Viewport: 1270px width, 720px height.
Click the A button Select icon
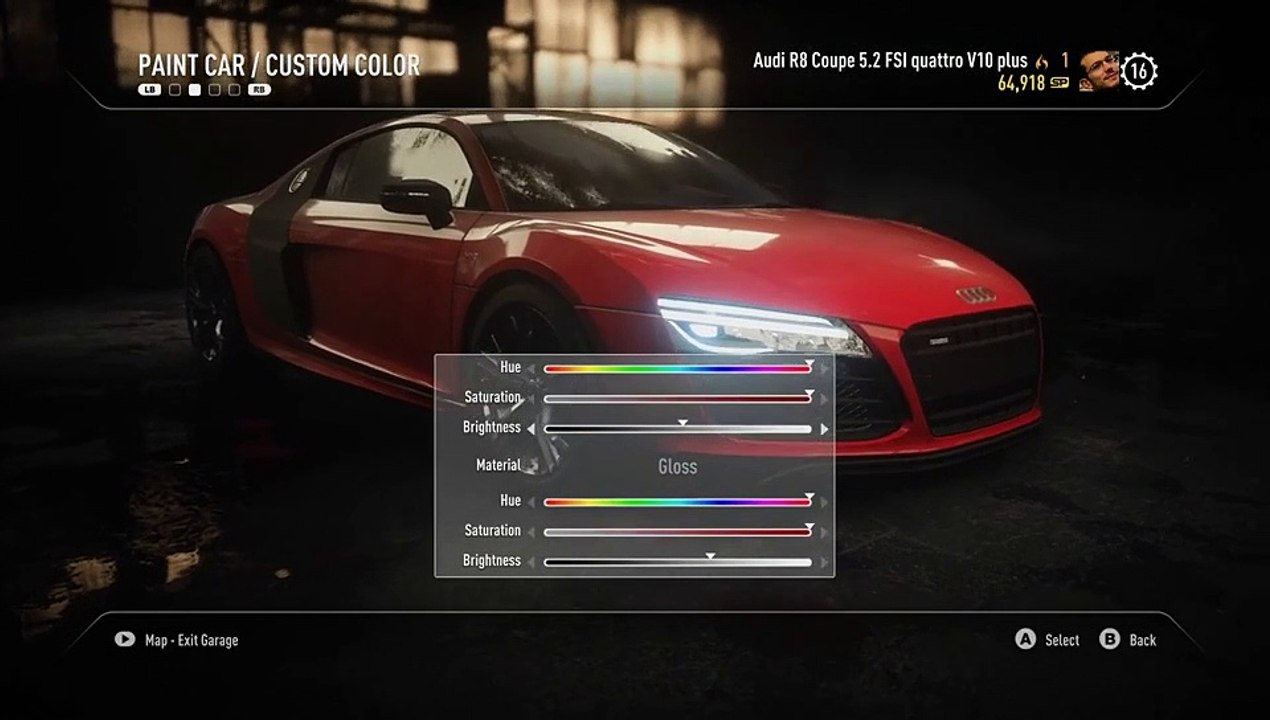click(1025, 639)
